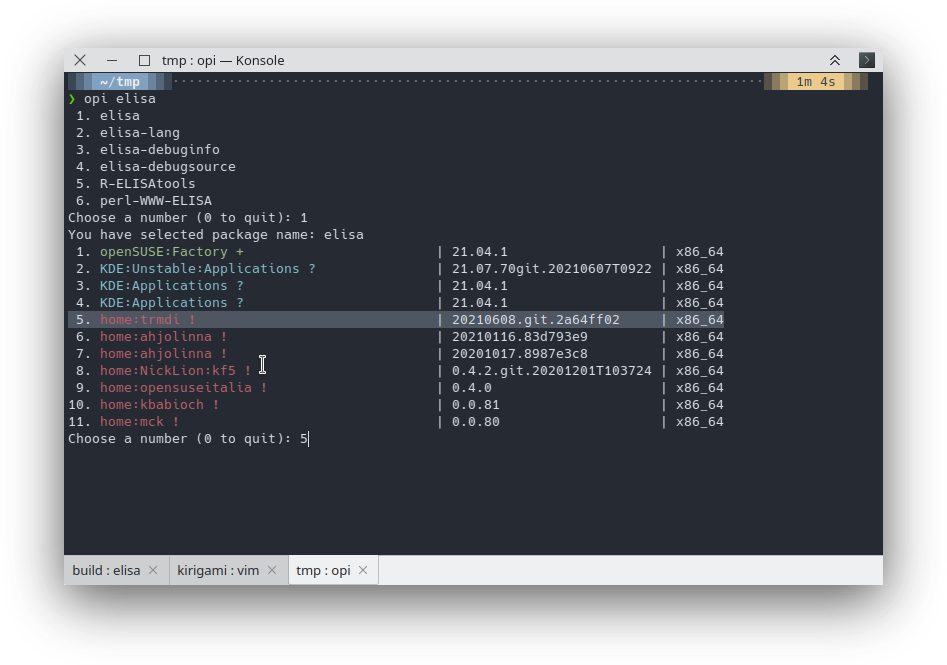This screenshot has height=665, width=947.
Task: Close the Konsole window
Action: coord(80,60)
